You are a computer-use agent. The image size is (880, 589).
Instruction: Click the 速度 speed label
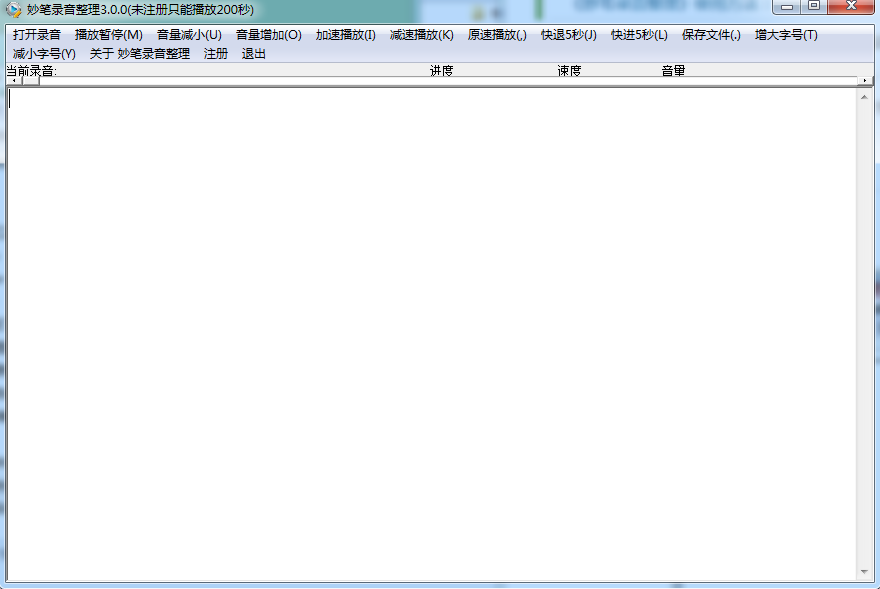click(x=569, y=71)
